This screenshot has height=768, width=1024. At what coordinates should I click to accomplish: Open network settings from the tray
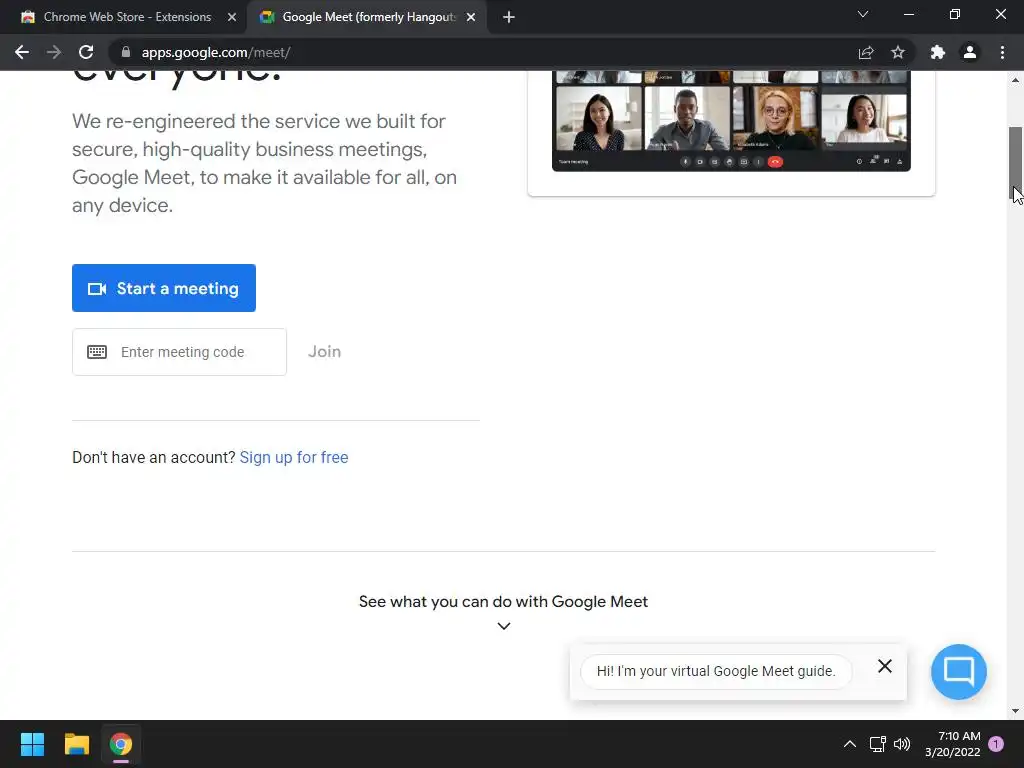coord(878,744)
